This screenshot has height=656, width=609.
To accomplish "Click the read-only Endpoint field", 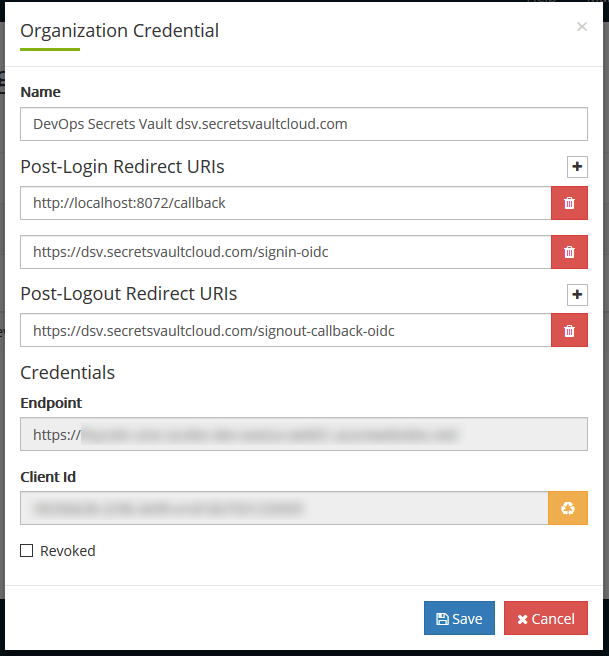I will click(x=303, y=435).
